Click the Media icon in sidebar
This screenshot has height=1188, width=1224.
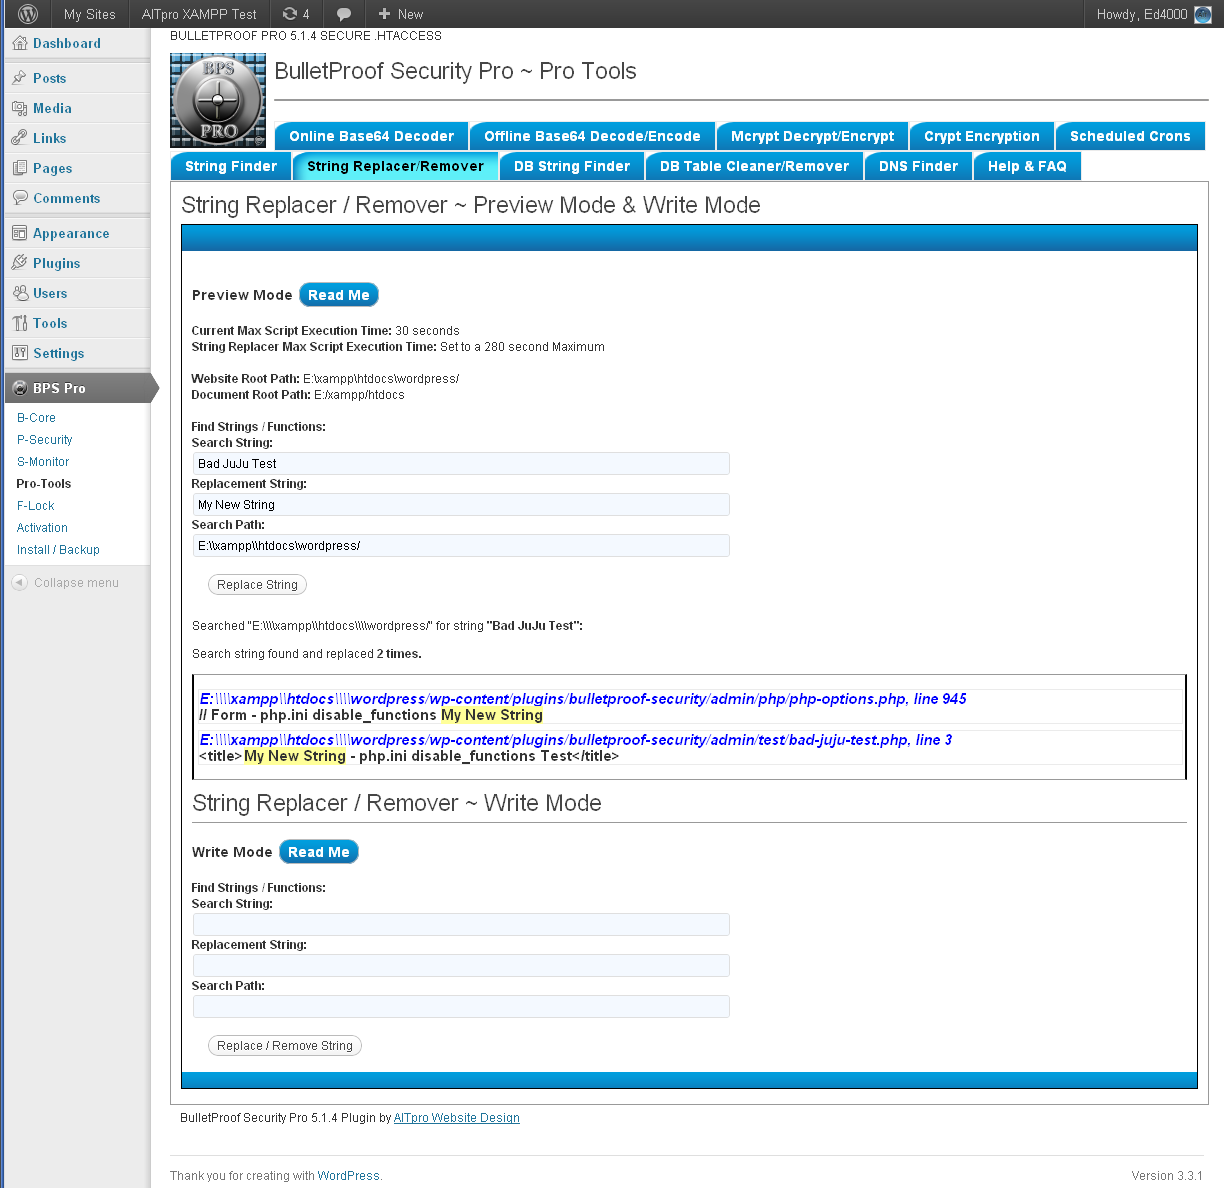pyautogui.click(x=19, y=108)
